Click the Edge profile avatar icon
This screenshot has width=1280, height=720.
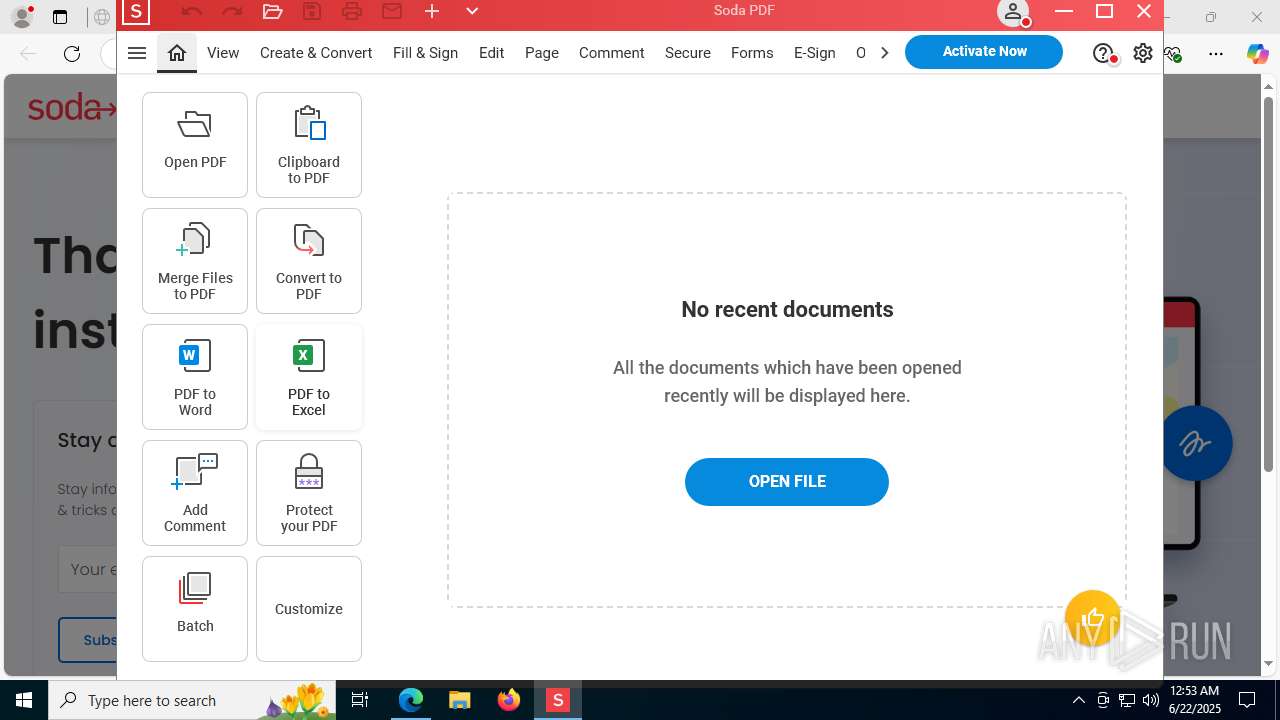tap(22, 16)
